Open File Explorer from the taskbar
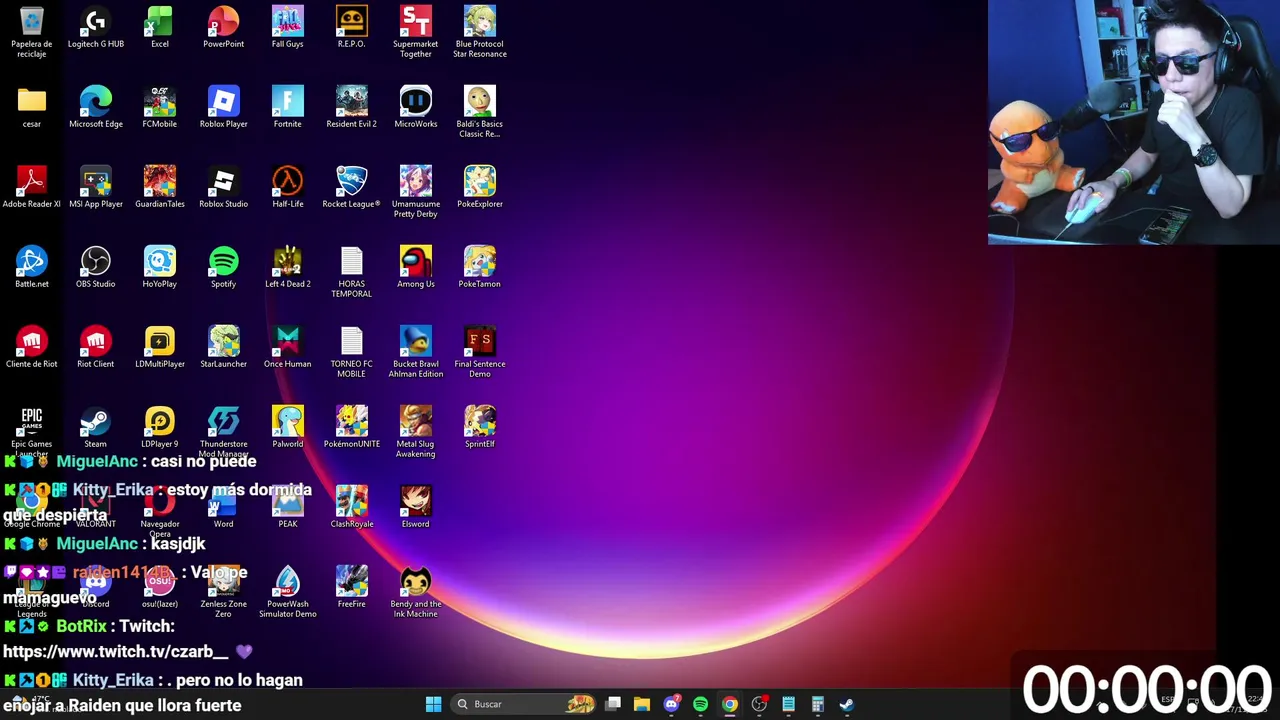Viewport: 1280px width, 720px height. [642, 704]
